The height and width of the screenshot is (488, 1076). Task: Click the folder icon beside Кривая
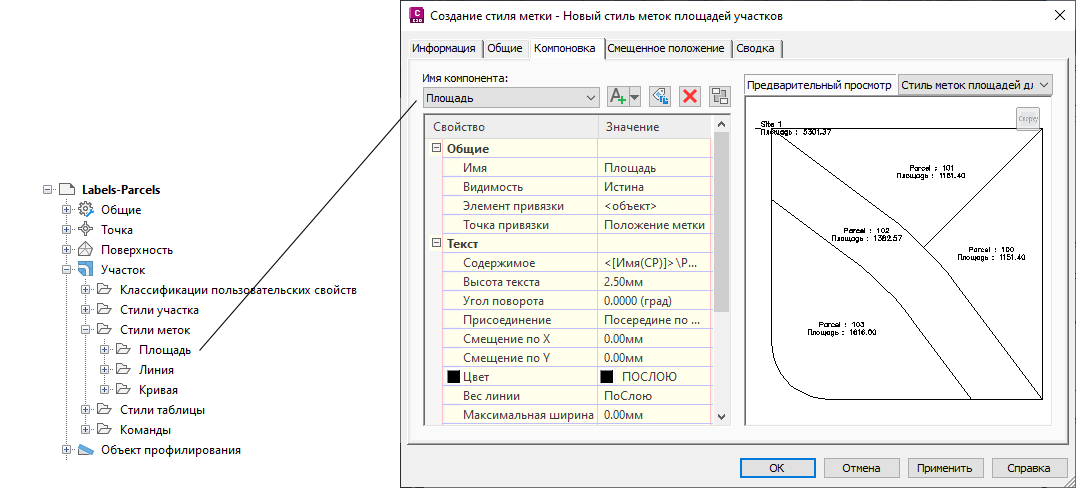point(123,390)
